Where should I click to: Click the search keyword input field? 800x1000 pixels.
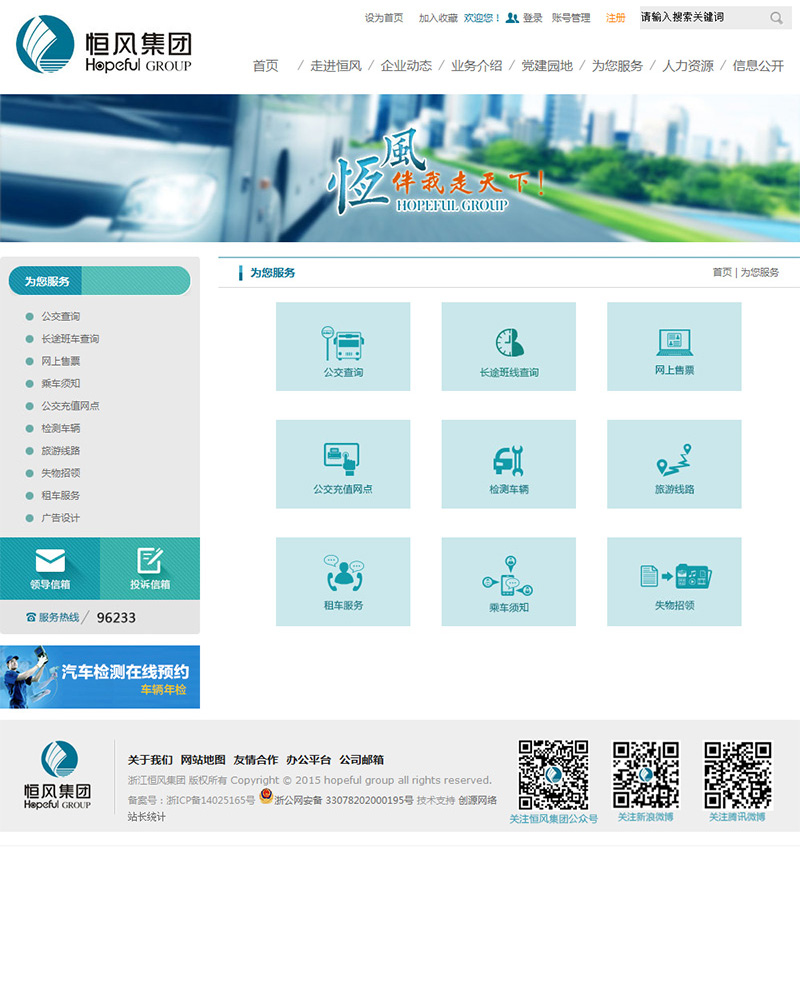[700, 18]
